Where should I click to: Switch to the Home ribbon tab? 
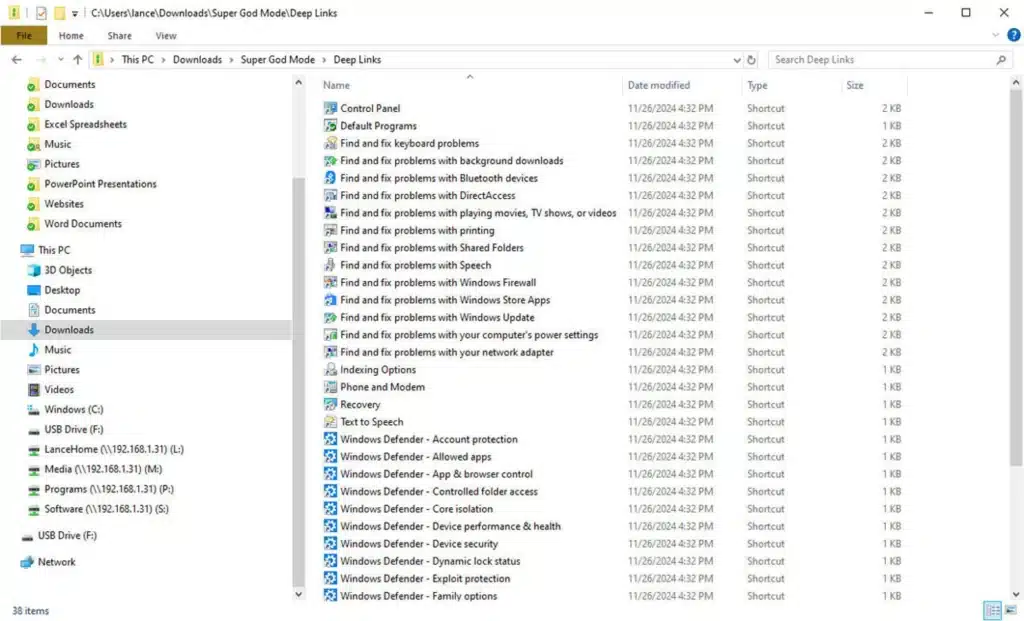click(71, 36)
